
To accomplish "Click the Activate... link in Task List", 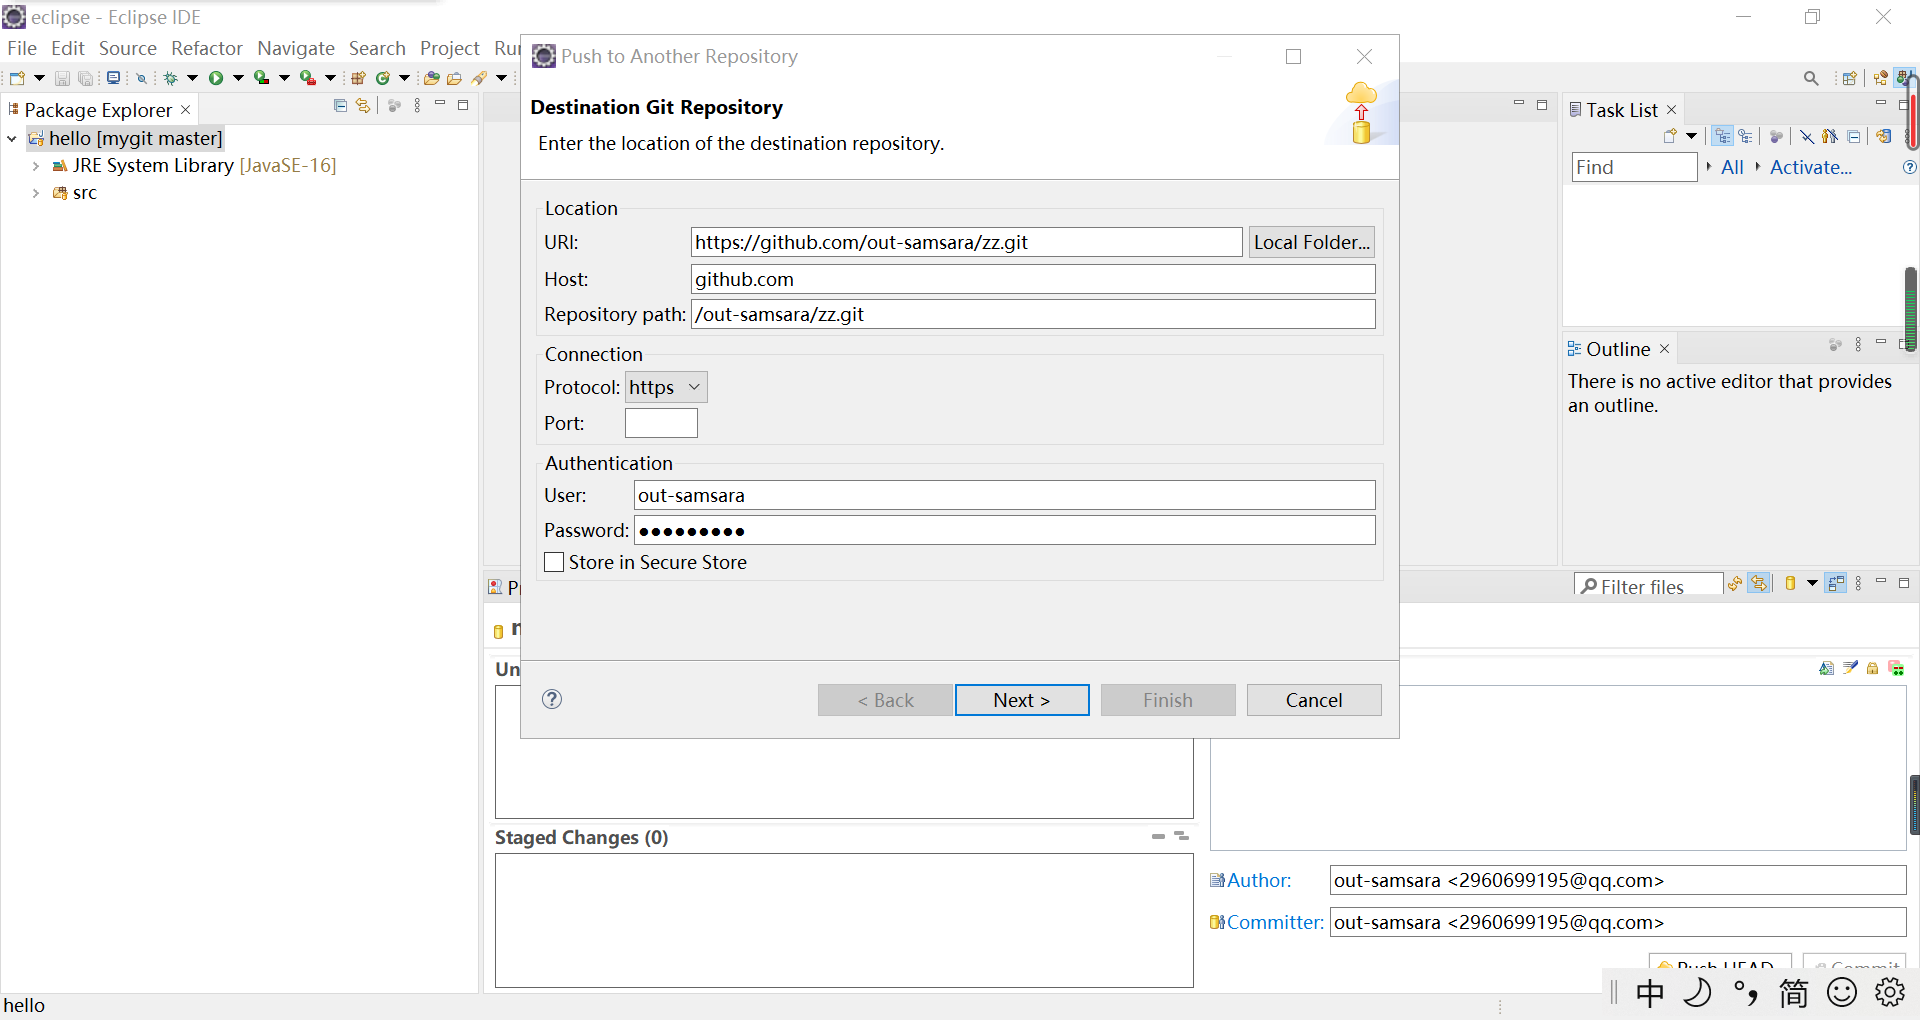I will pyautogui.click(x=1811, y=167).
